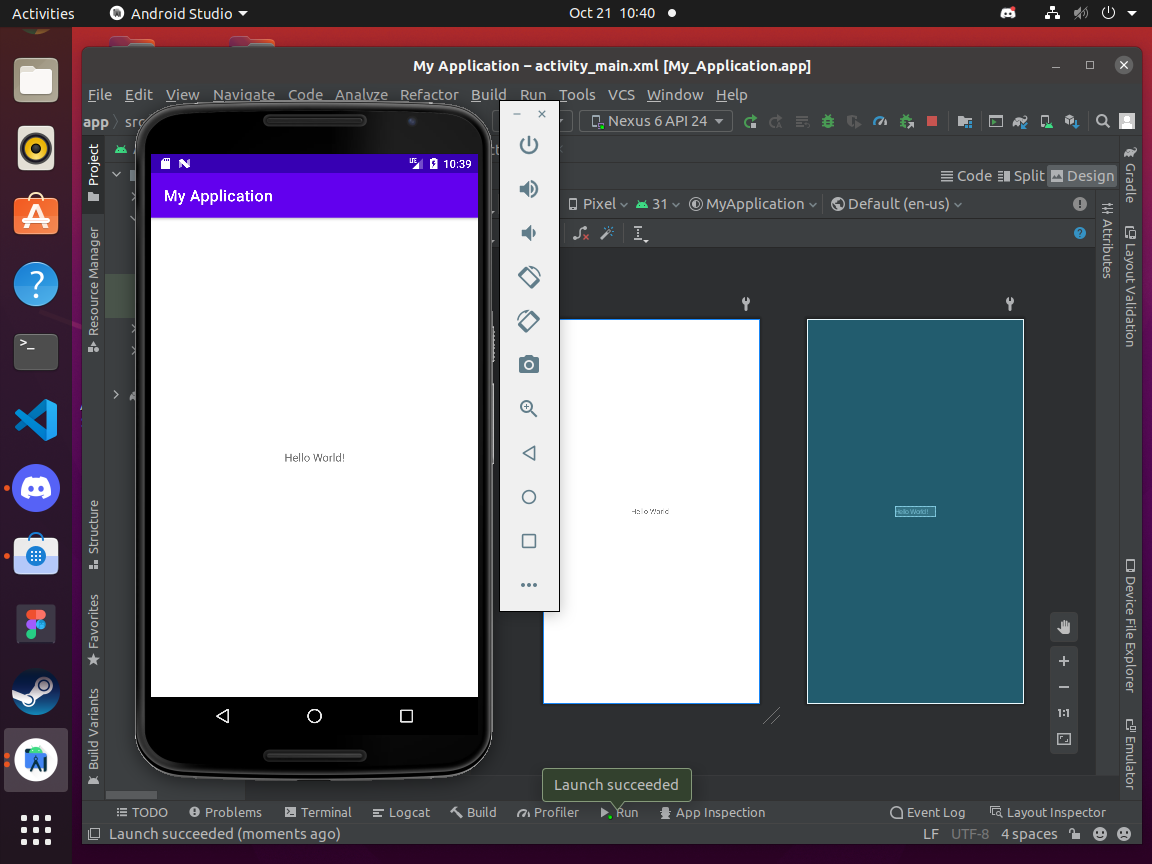Open the SDK Manager icon
Screen dimensions: 1152x864
[x=1072, y=121]
